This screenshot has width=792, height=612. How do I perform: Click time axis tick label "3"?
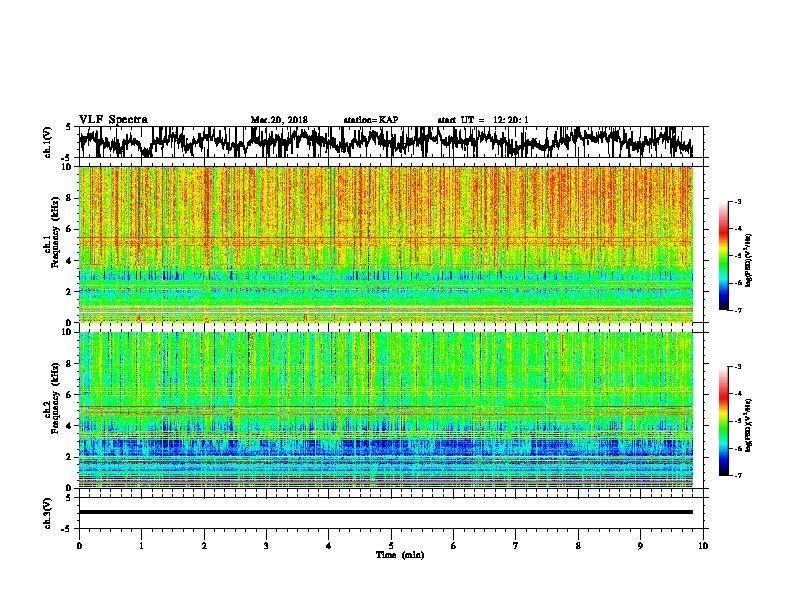point(266,546)
